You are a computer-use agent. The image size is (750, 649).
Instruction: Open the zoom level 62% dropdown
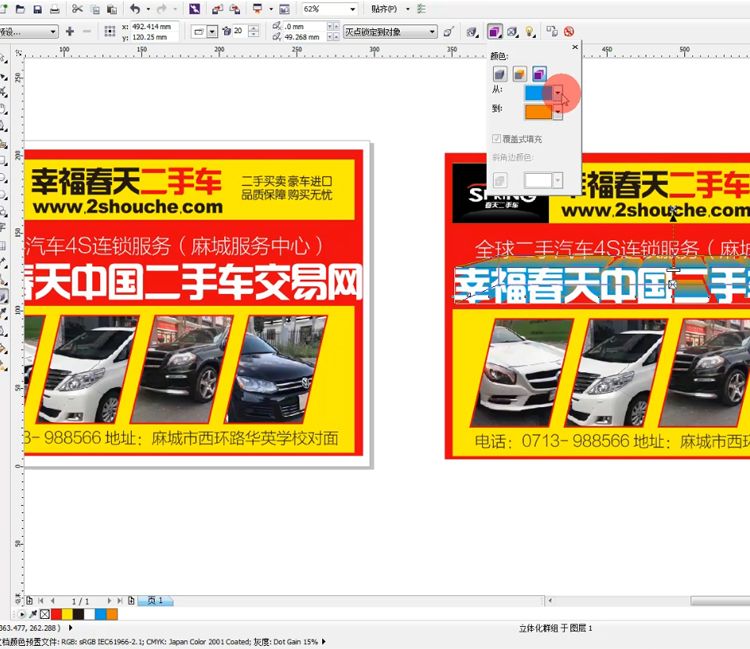coord(353,9)
